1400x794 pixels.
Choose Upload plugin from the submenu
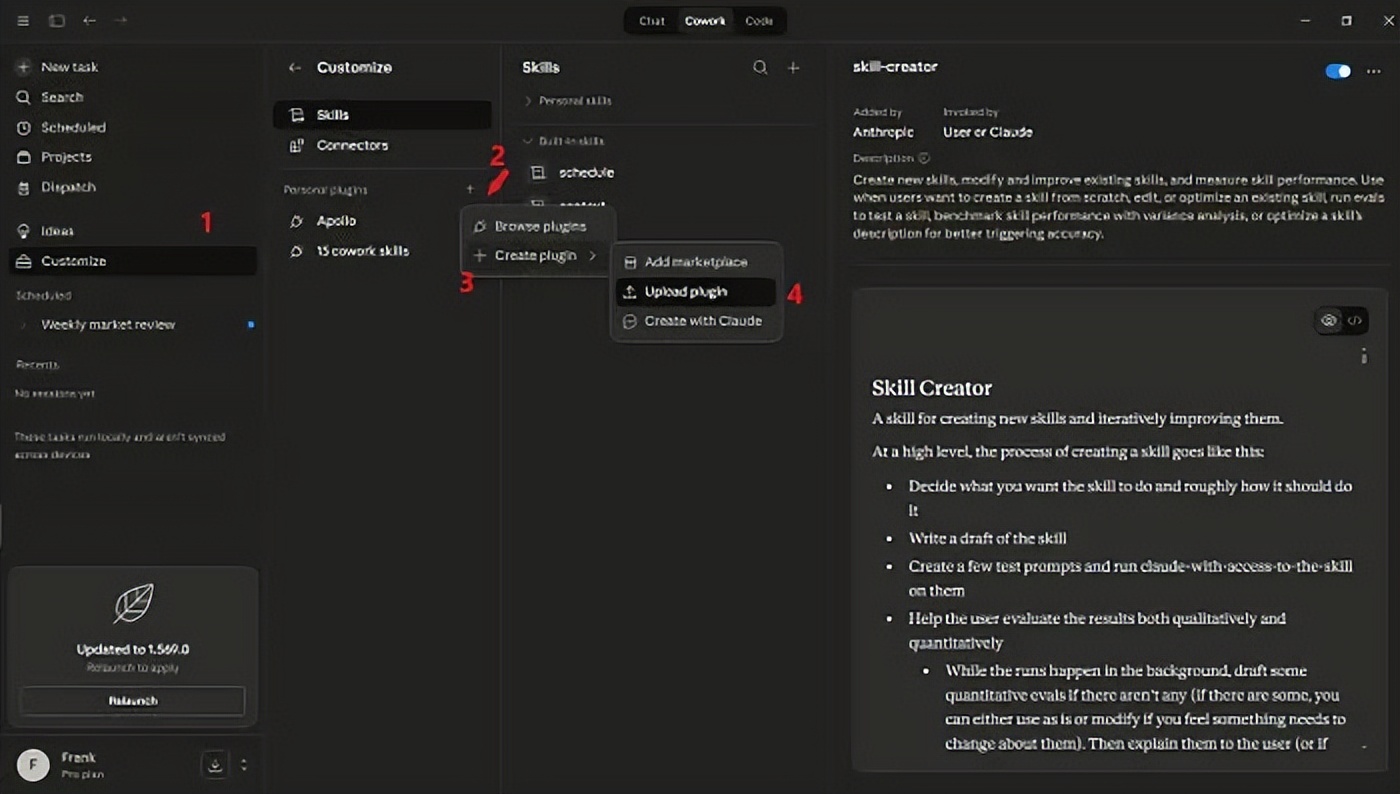point(696,292)
